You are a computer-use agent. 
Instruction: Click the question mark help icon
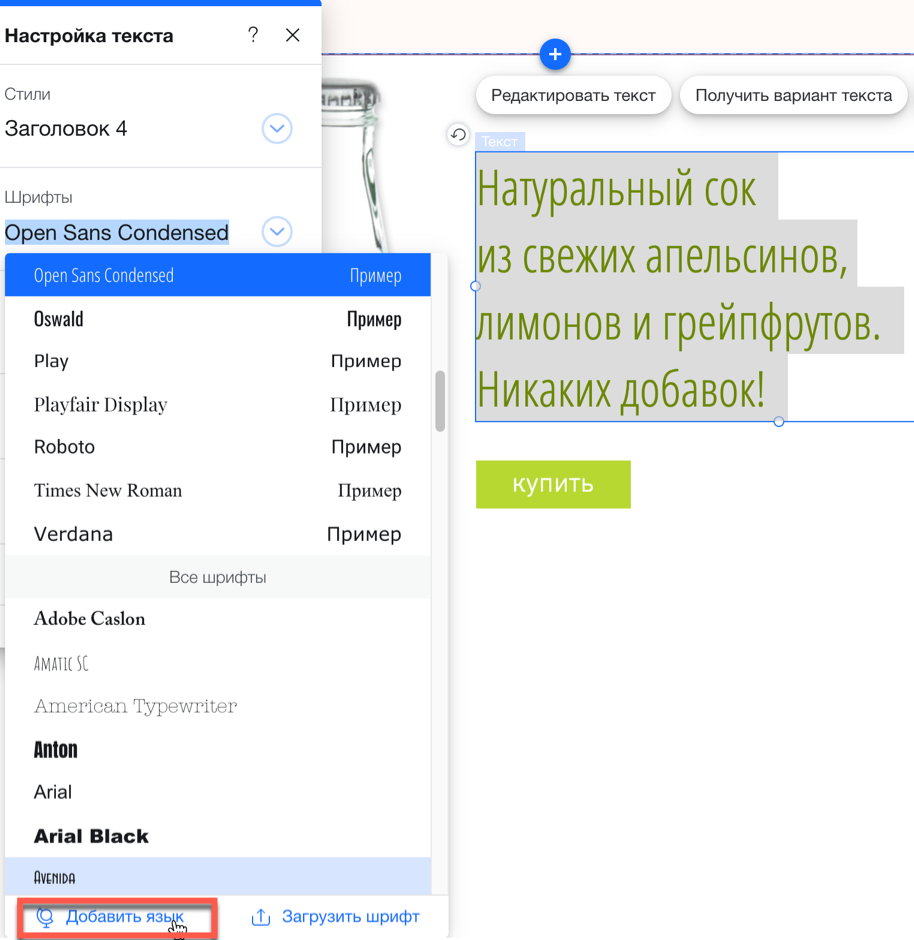point(253,35)
